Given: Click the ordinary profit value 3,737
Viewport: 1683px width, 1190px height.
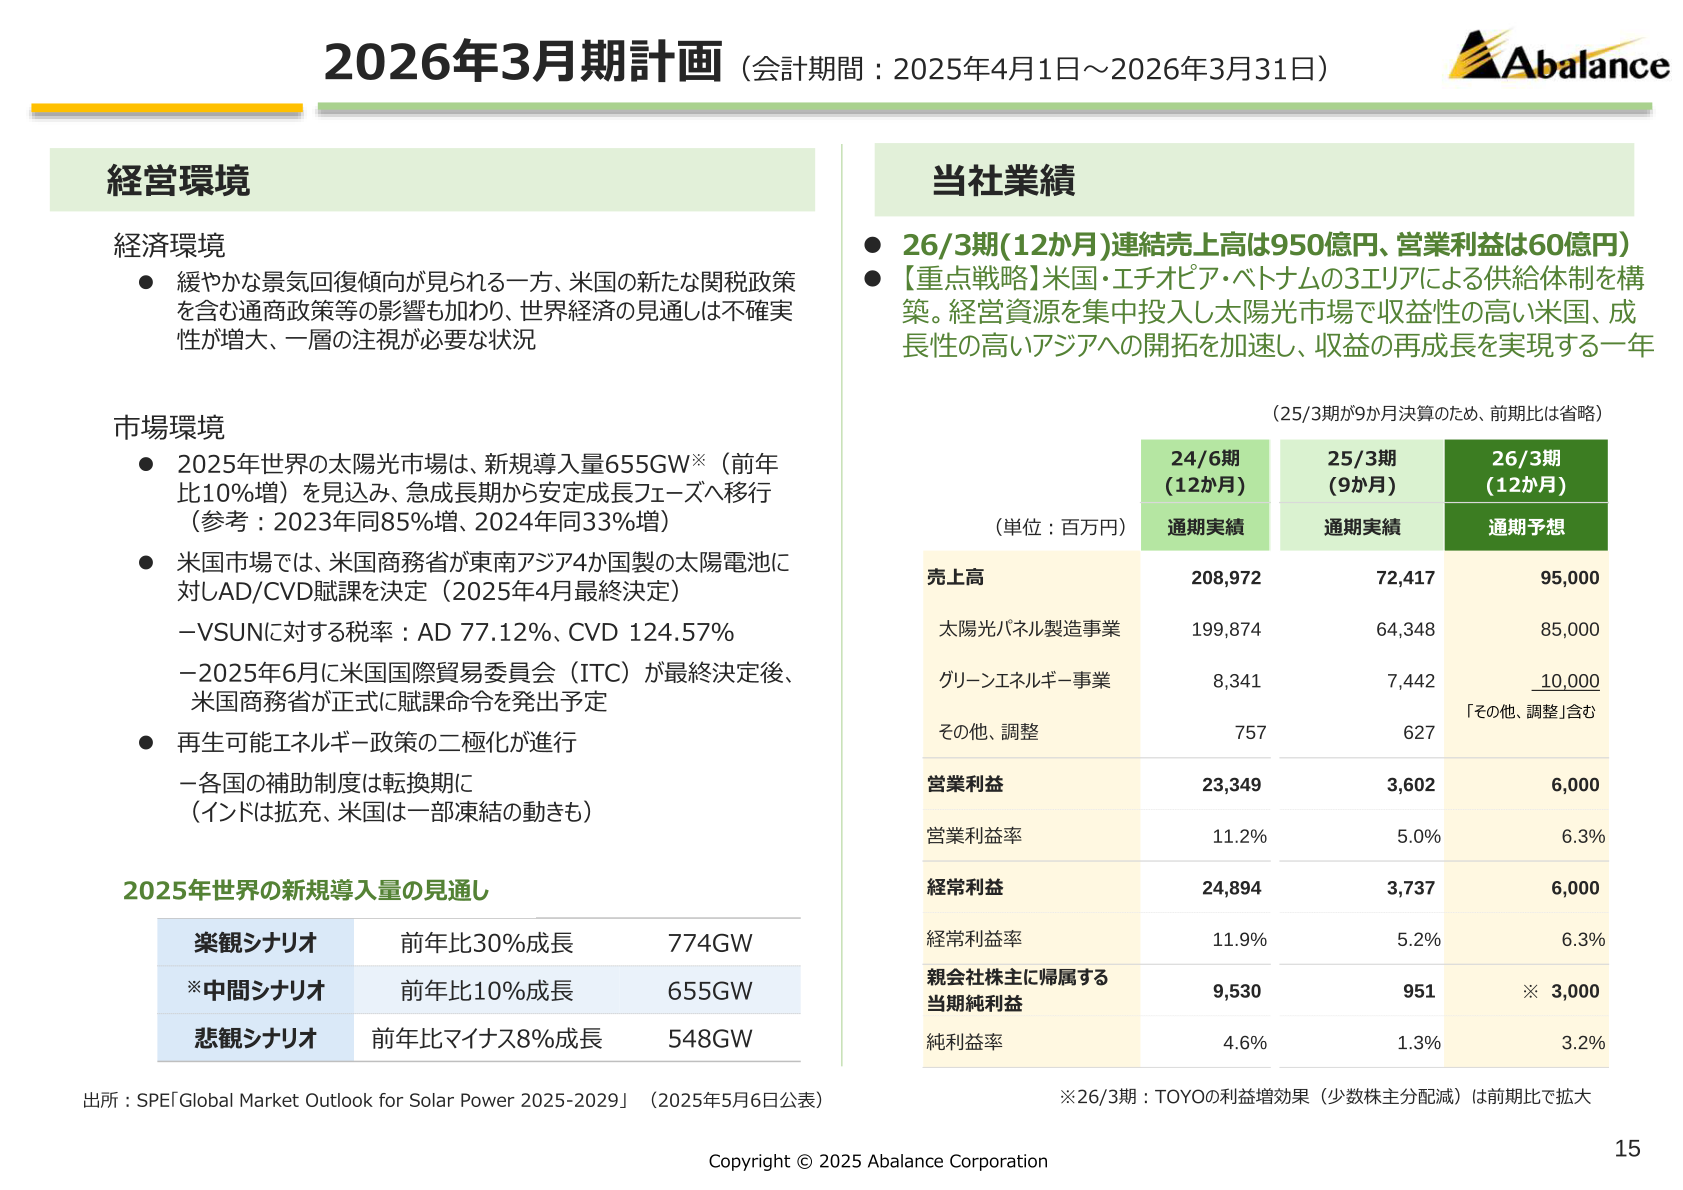Looking at the screenshot, I should coord(1411,888).
